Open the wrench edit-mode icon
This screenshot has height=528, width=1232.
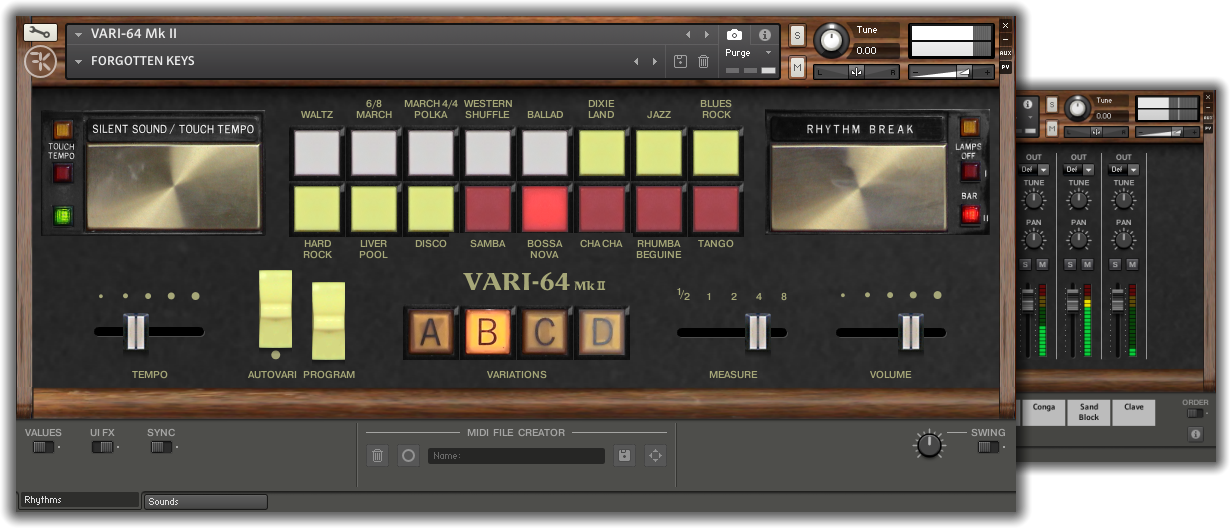click(x=40, y=32)
